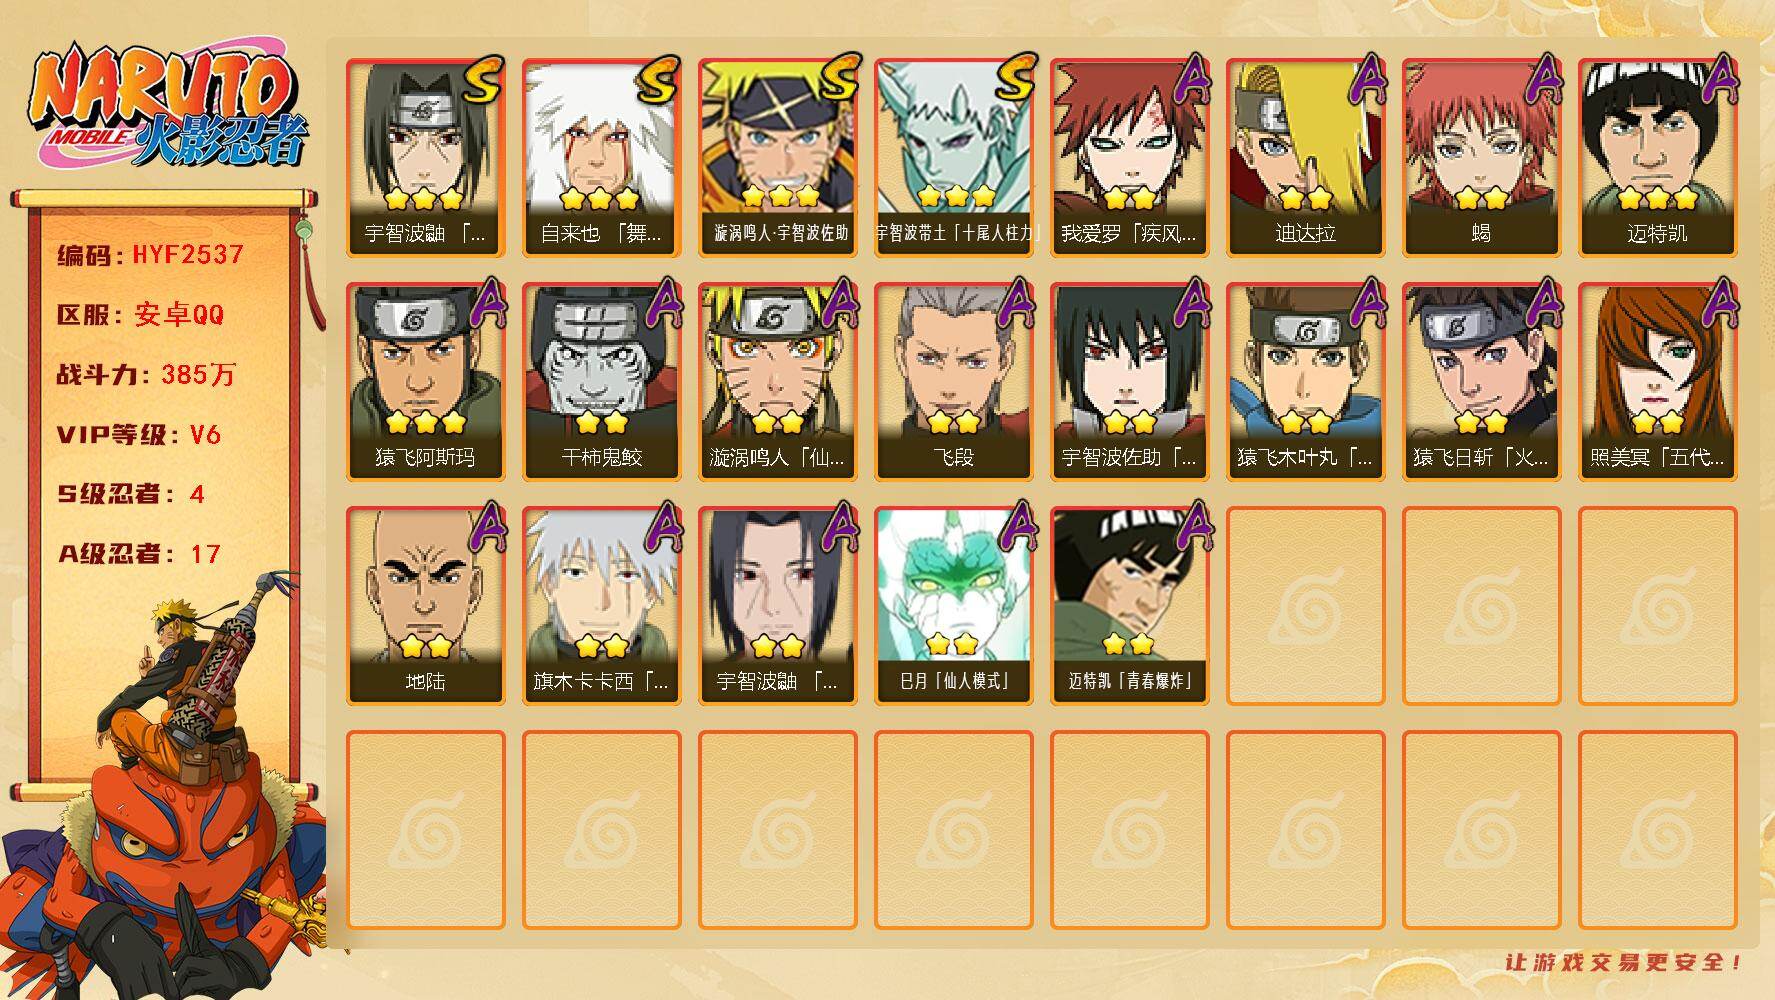This screenshot has width=1775, height=1000.
Task: Open the 巳月「仙人模式」 card
Action: coord(953,606)
